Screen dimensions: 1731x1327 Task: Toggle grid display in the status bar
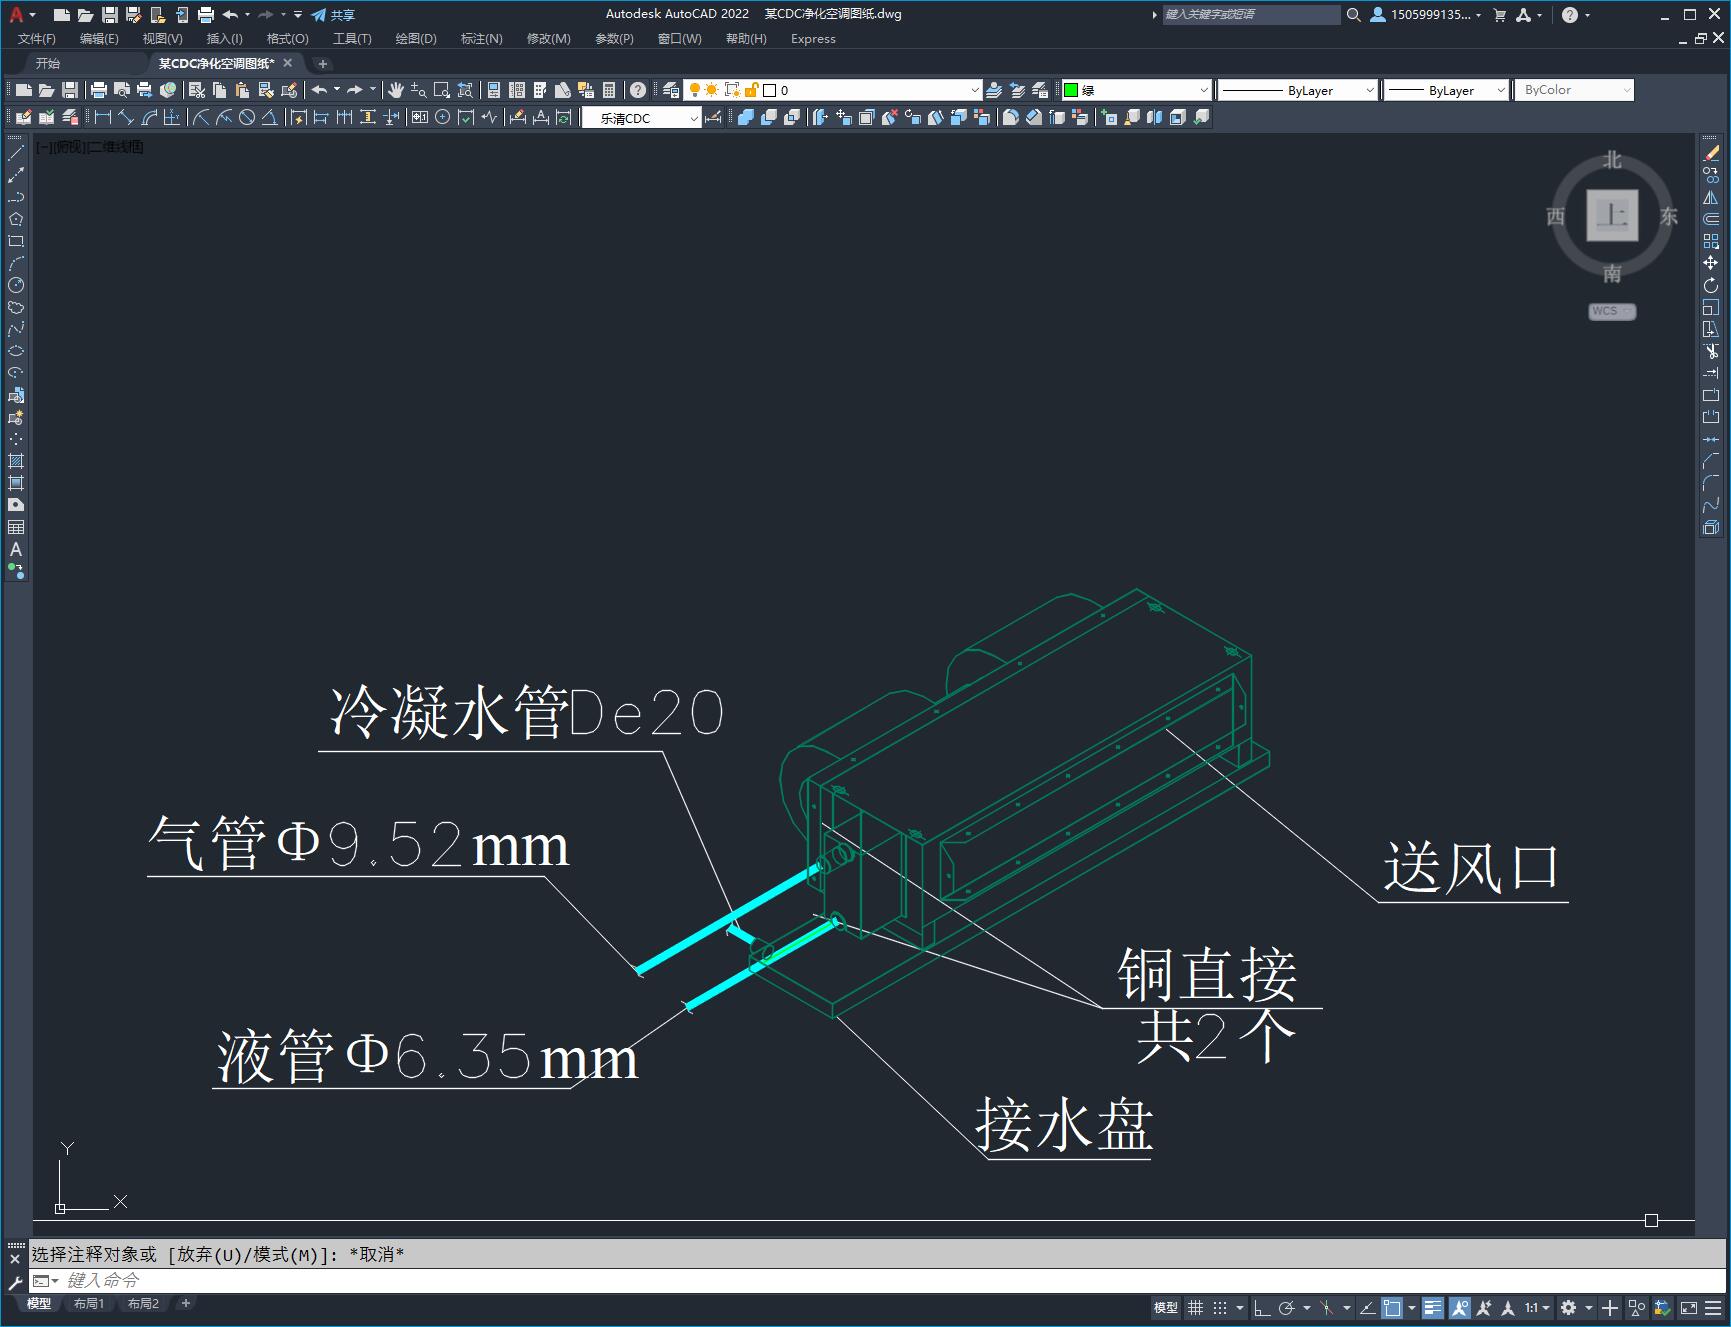1197,1308
